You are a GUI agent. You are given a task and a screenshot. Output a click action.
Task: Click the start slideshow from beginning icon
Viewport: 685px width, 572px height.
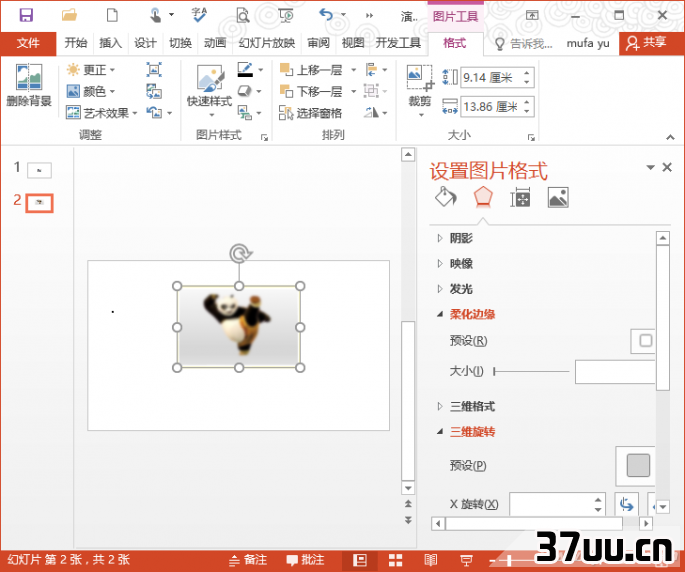(286, 16)
